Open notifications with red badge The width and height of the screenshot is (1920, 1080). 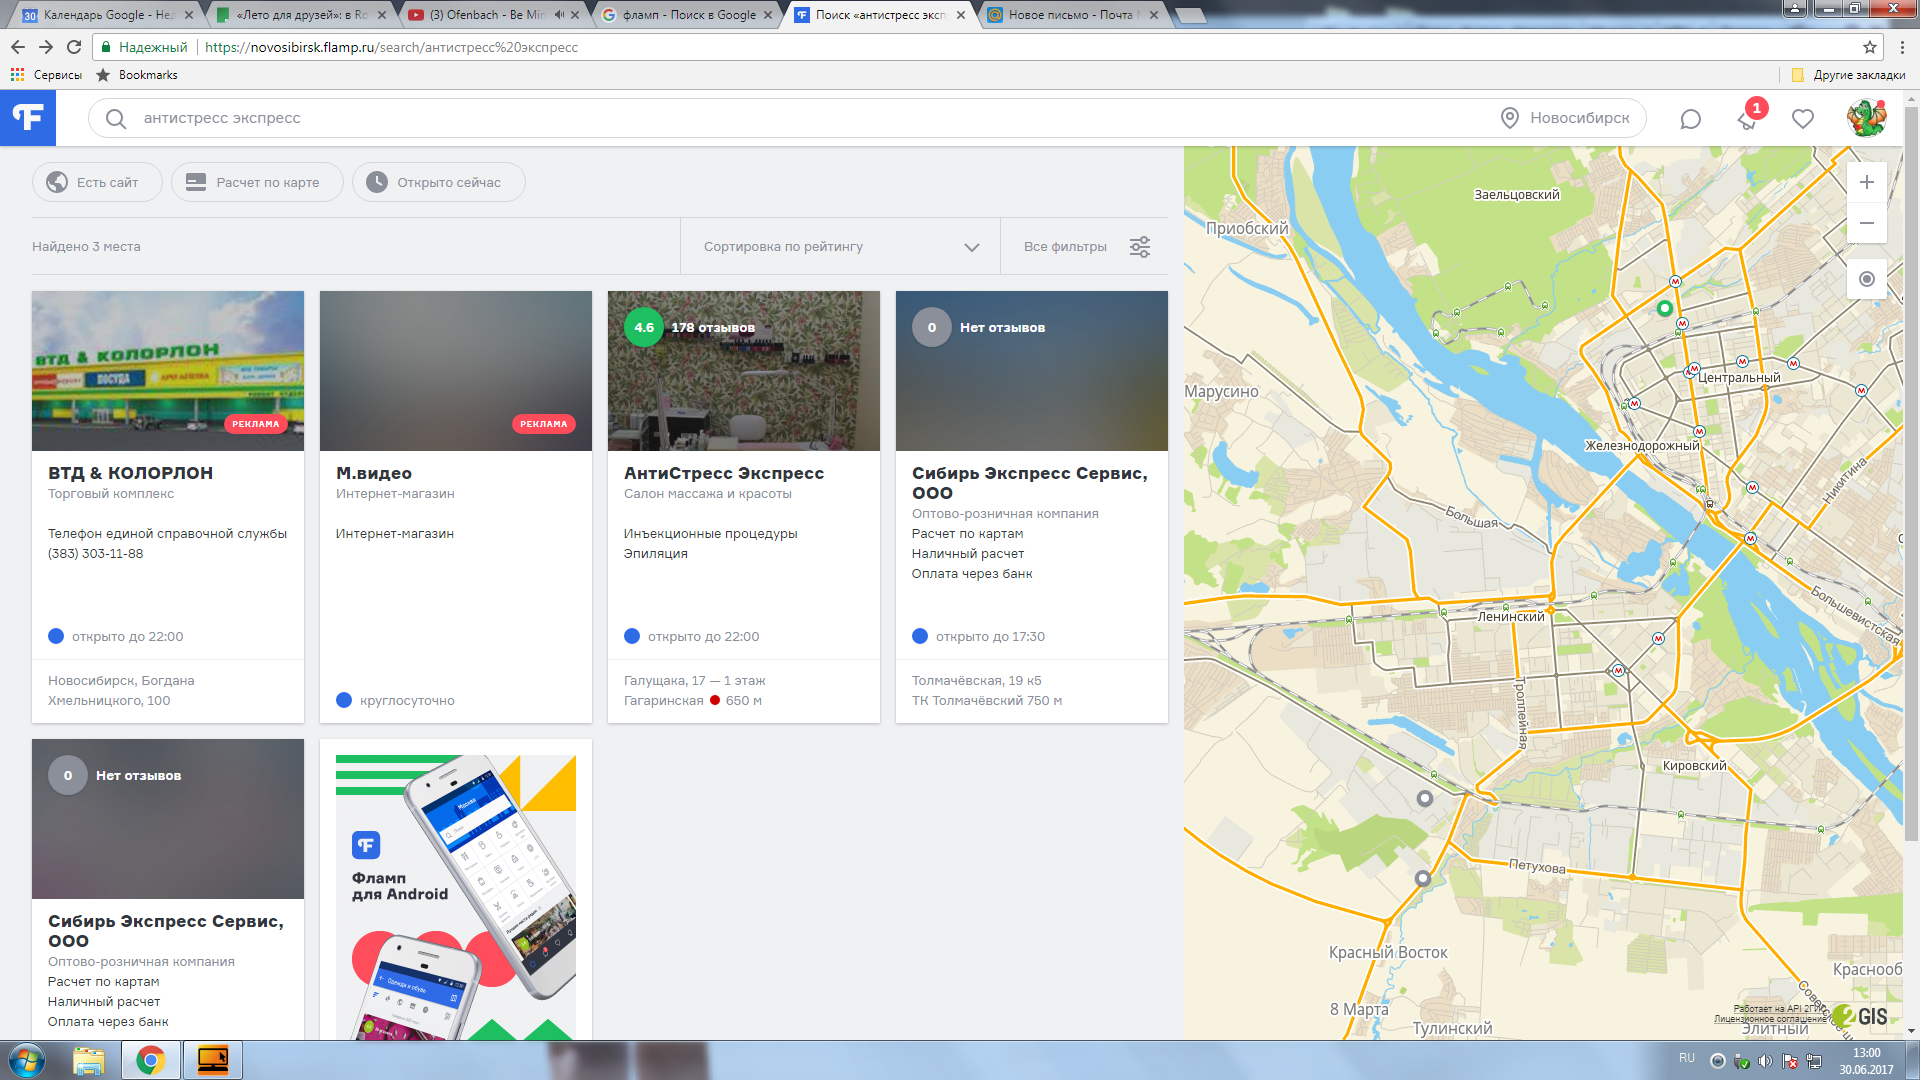[x=1749, y=117]
